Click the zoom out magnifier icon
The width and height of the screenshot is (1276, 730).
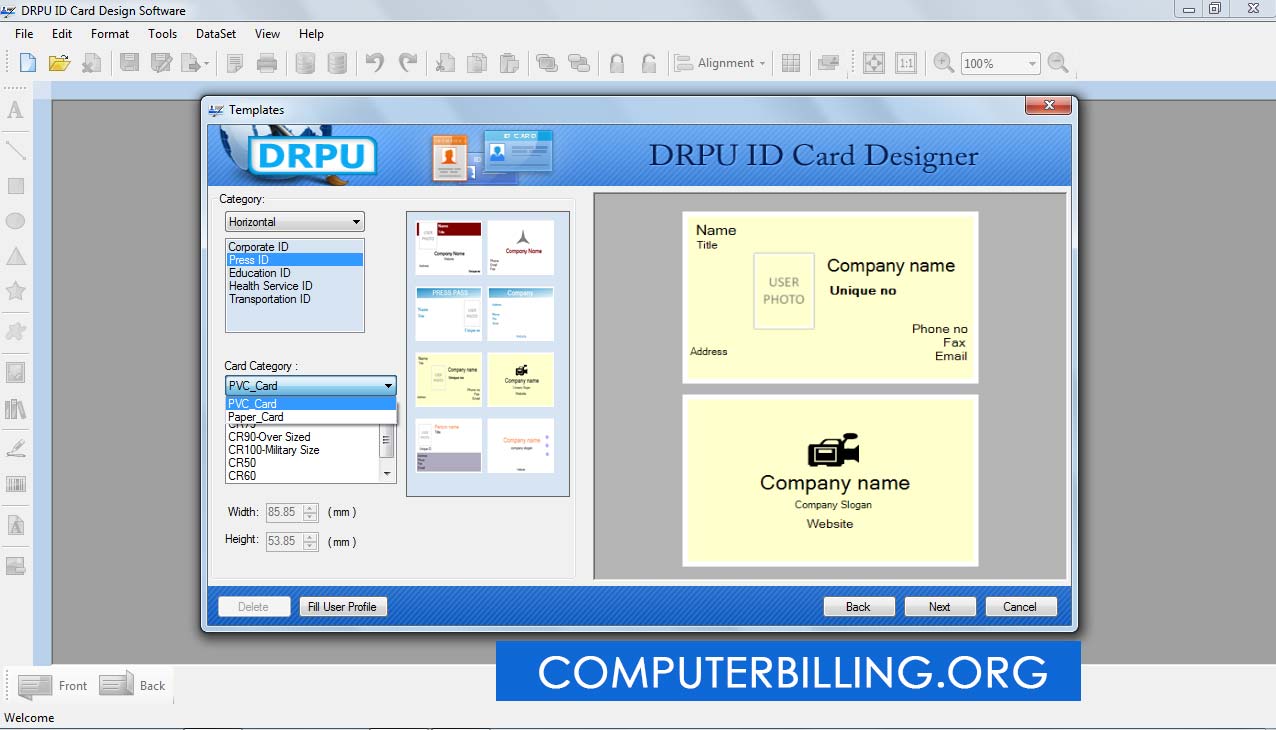click(x=1058, y=63)
